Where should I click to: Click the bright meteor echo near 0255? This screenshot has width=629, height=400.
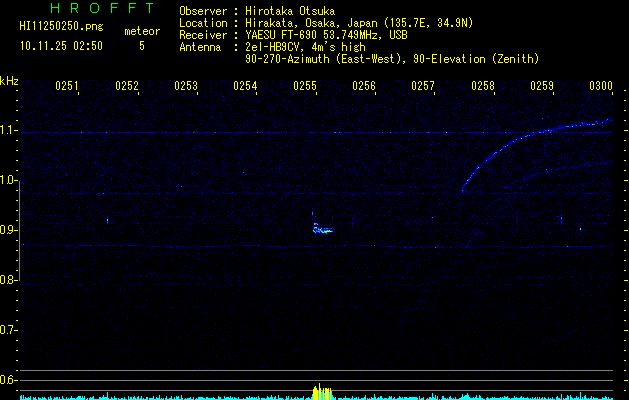coord(322,228)
